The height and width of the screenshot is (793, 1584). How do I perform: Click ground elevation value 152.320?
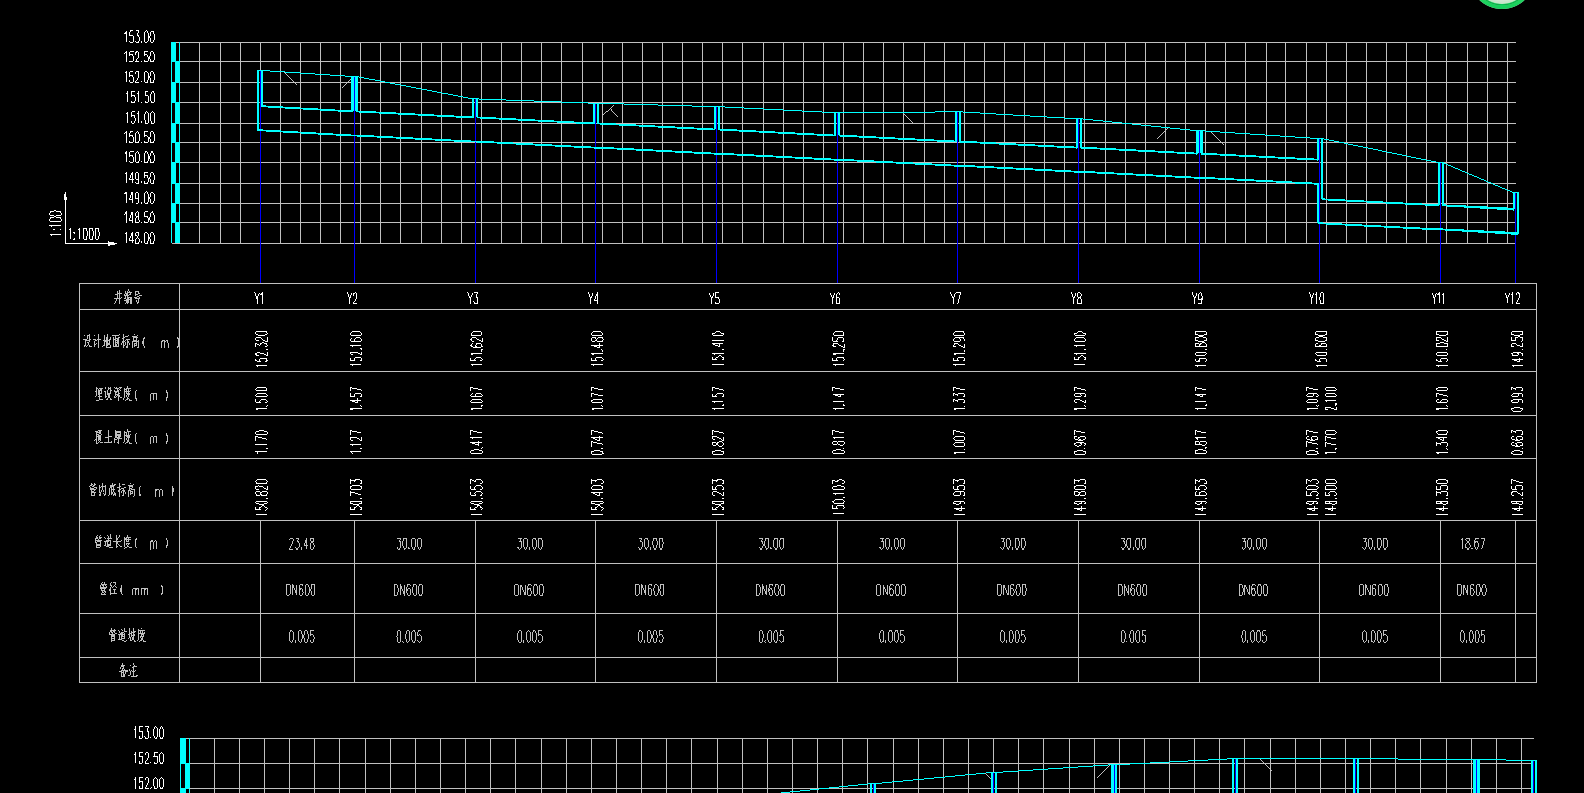pos(262,348)
